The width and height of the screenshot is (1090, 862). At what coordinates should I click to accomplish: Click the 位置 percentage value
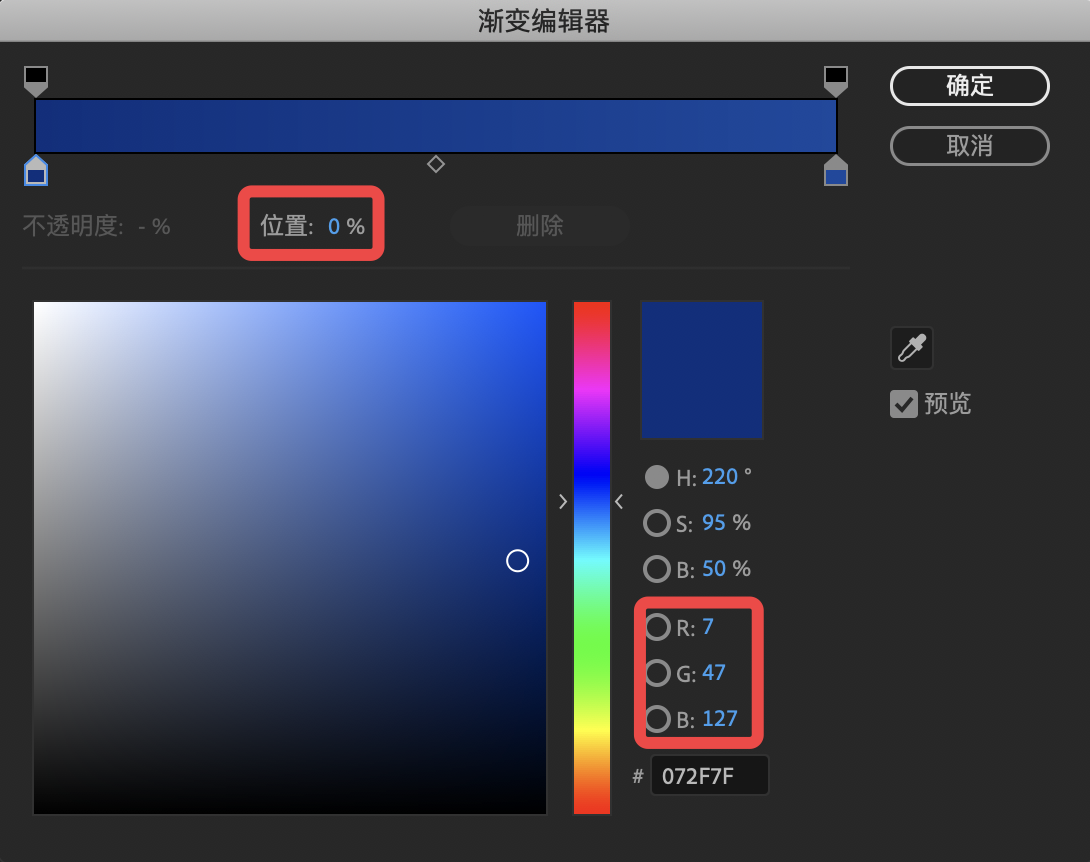click(x=334, y=227)
